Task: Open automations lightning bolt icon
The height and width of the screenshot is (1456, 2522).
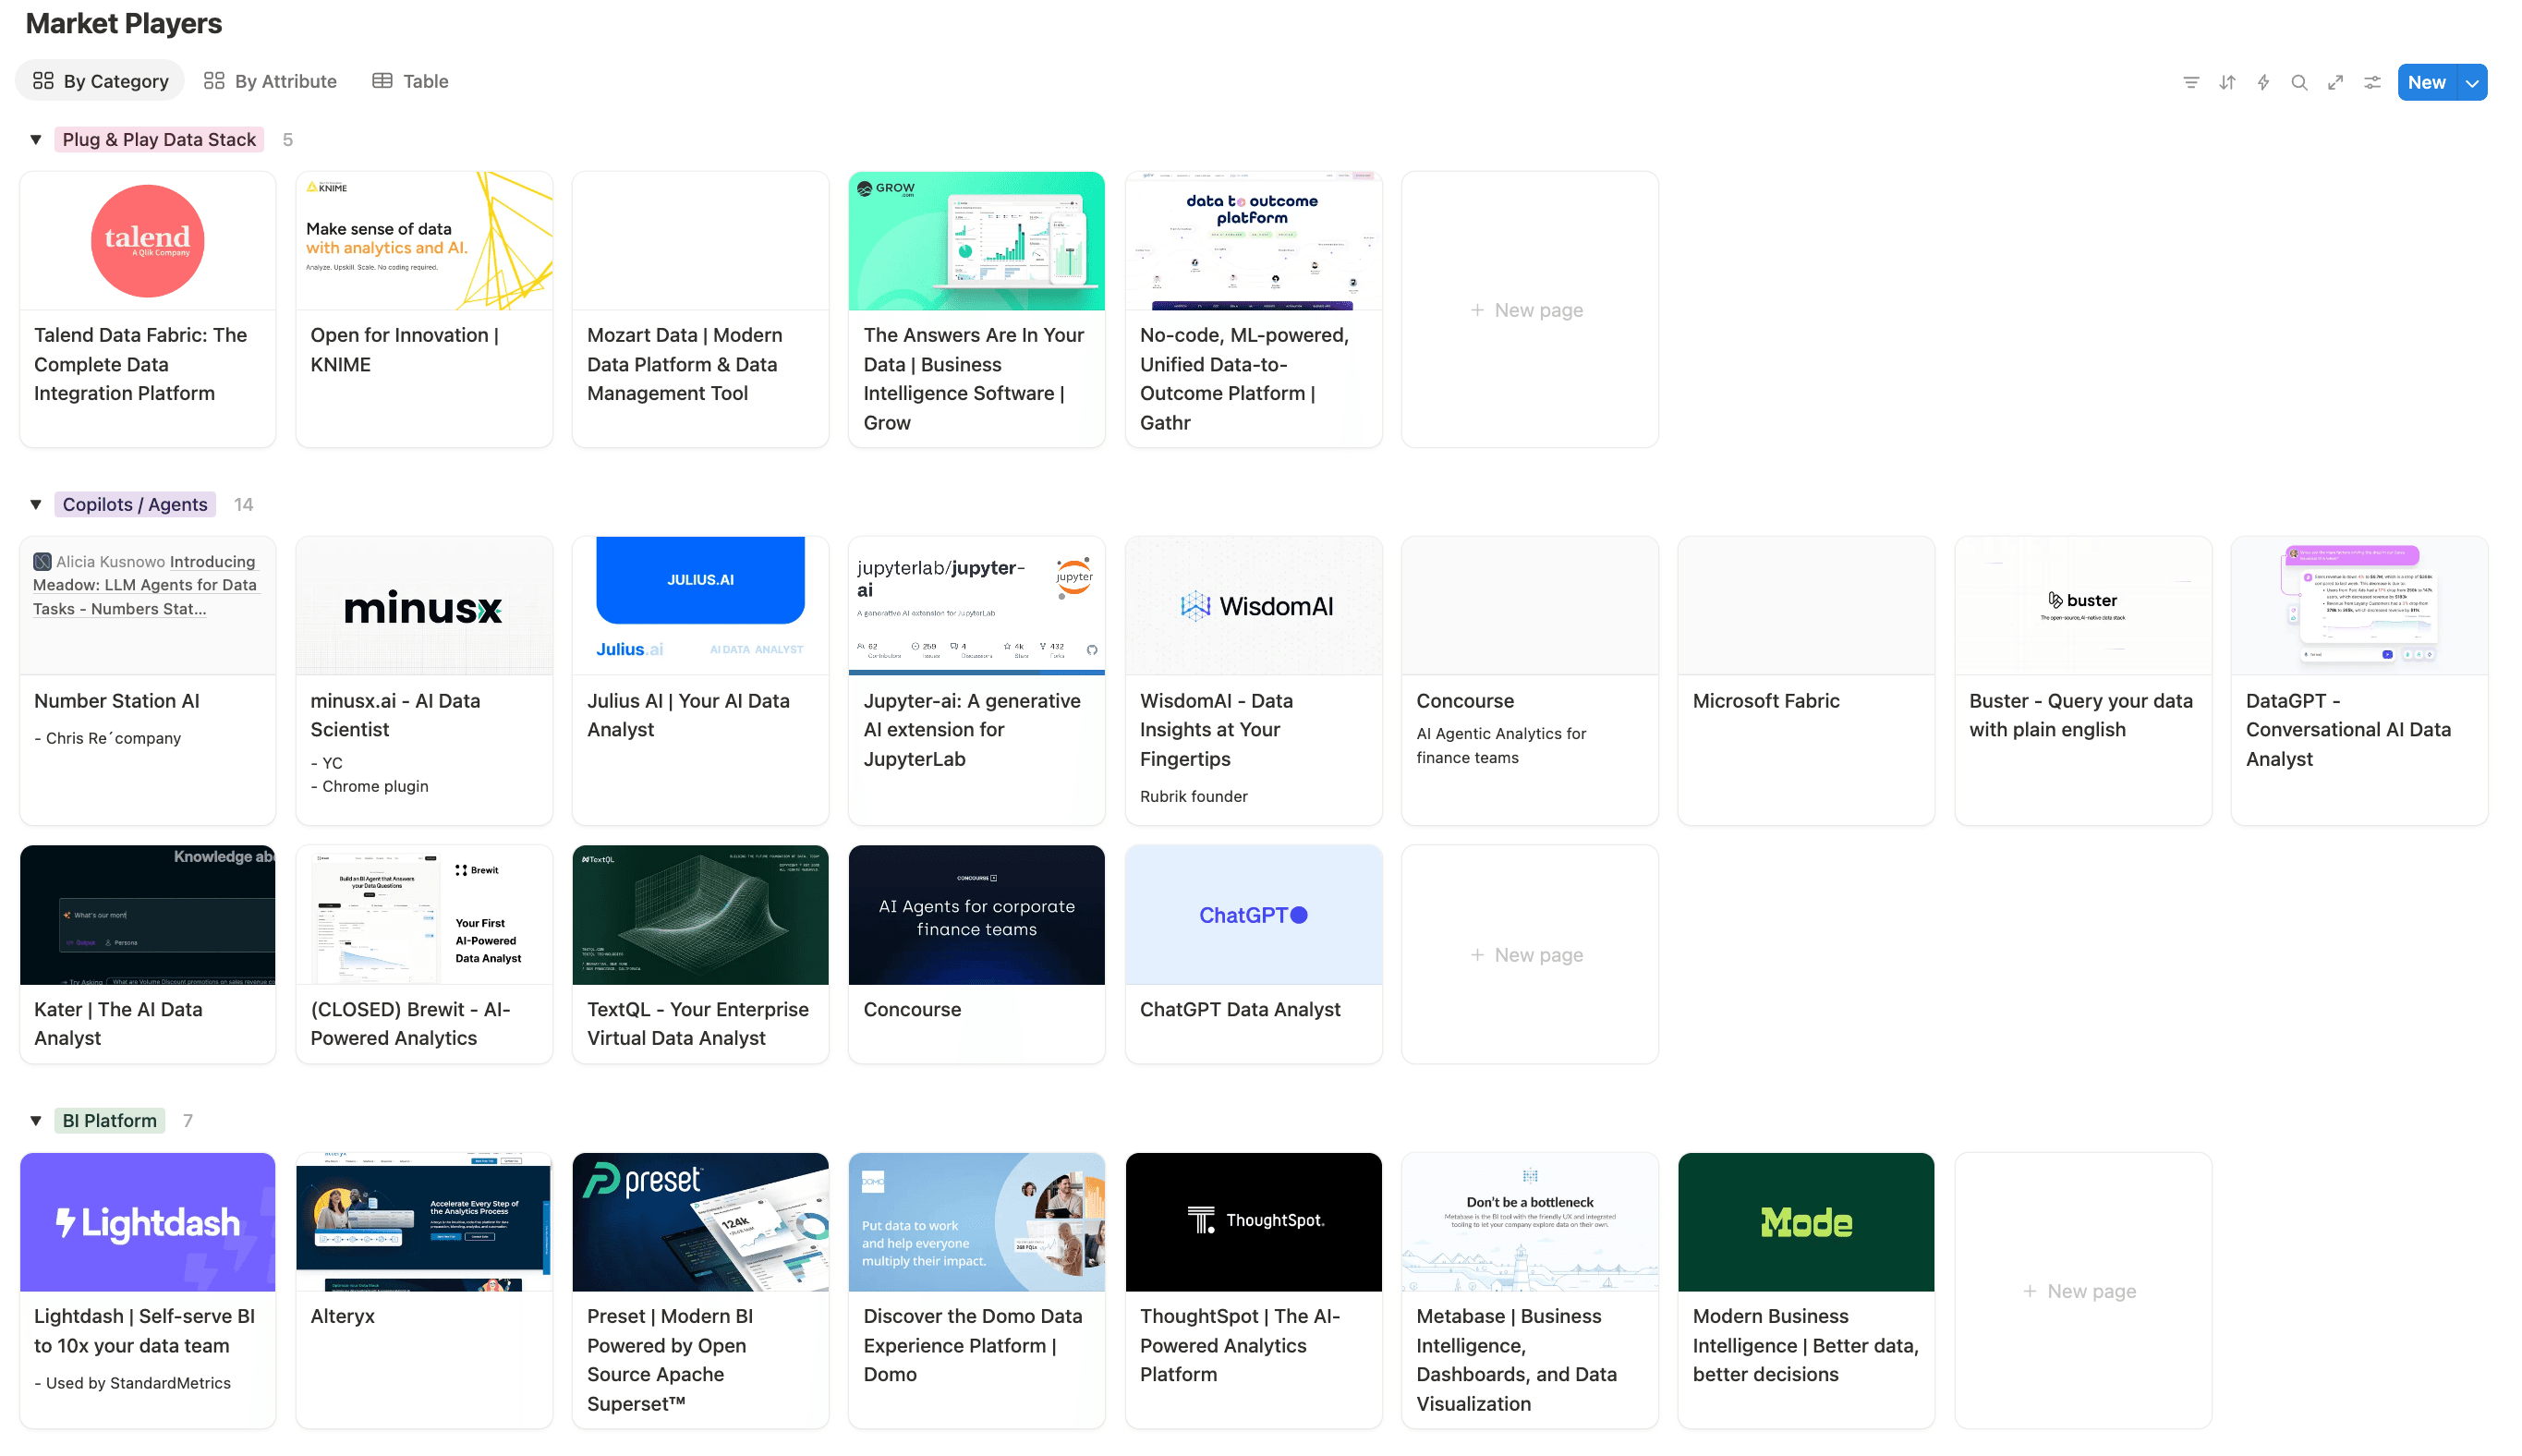Action: (x=2262, y=82)
